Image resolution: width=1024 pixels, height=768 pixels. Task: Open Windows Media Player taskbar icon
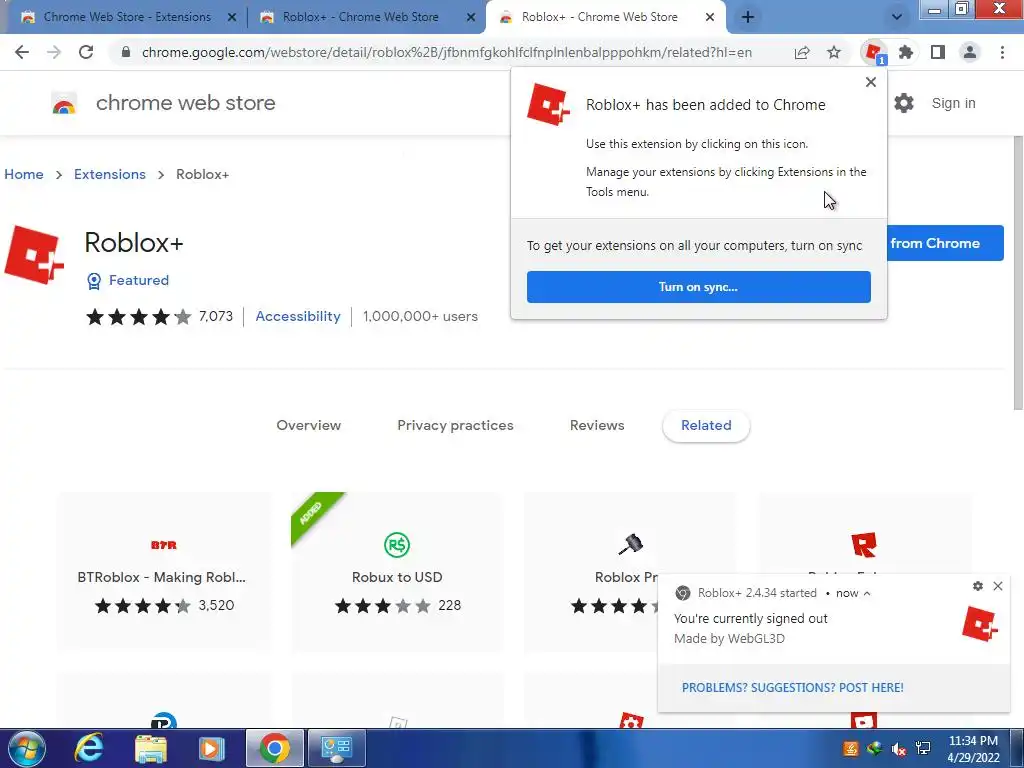(212, 749)
